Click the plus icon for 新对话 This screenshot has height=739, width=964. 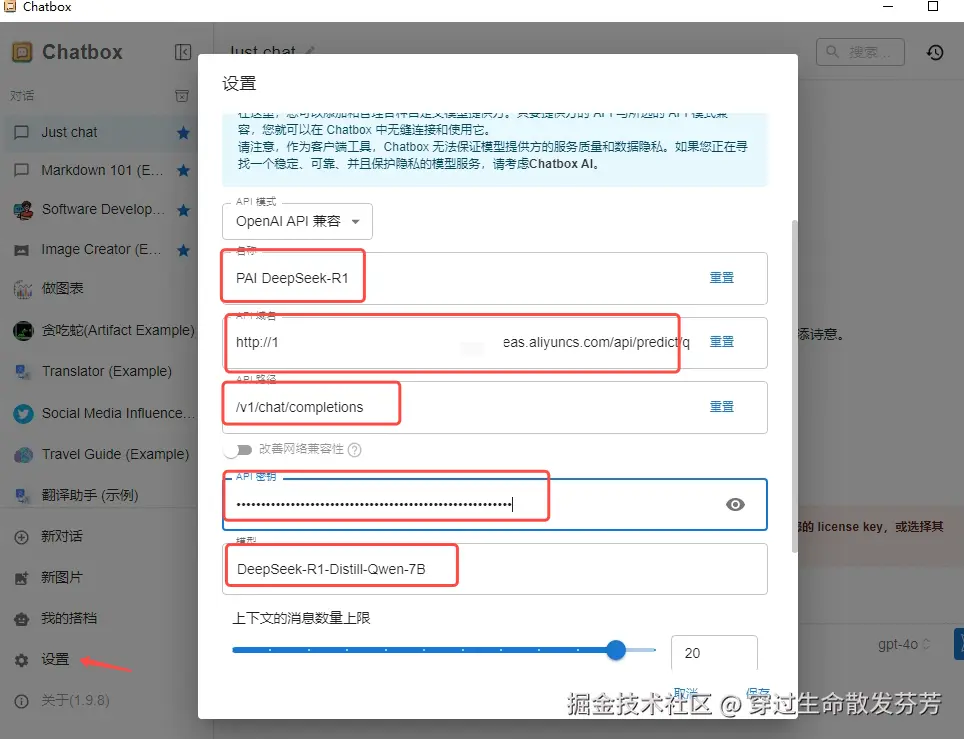pos(22,537)
